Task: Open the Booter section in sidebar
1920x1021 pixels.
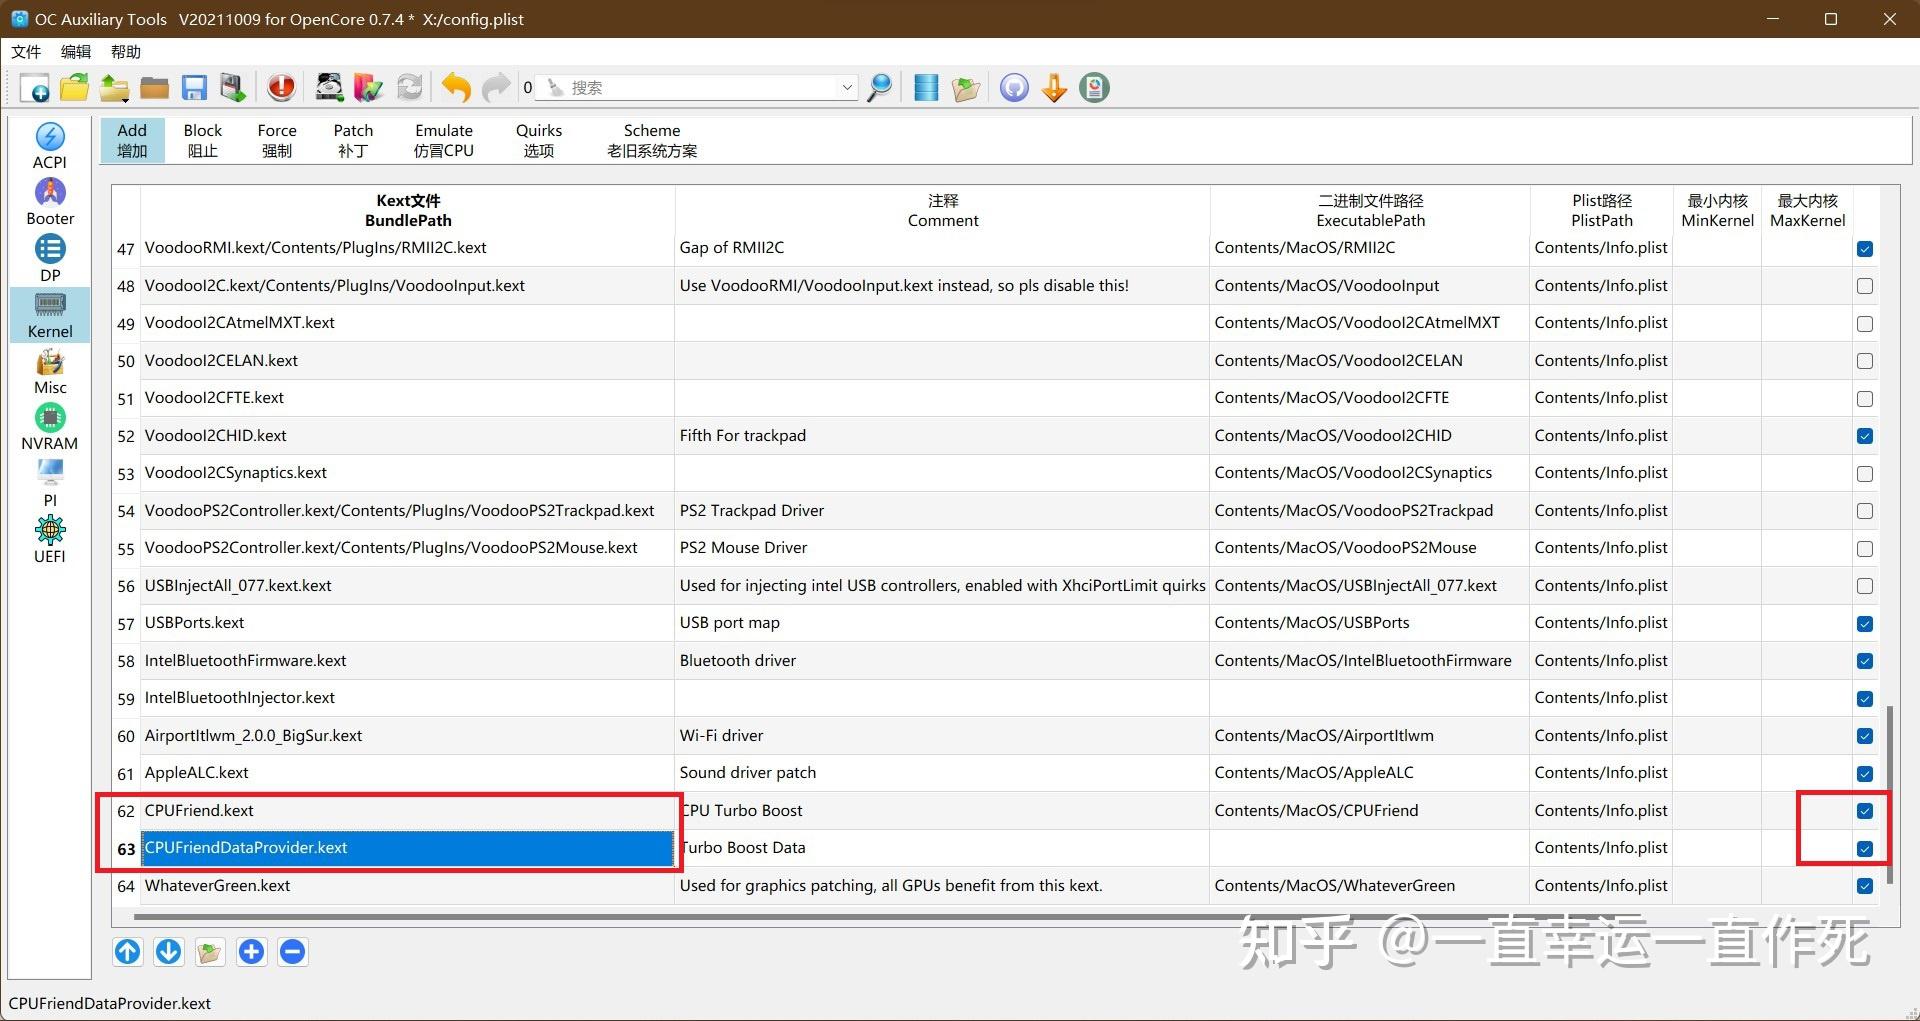Action: (50, 202)
